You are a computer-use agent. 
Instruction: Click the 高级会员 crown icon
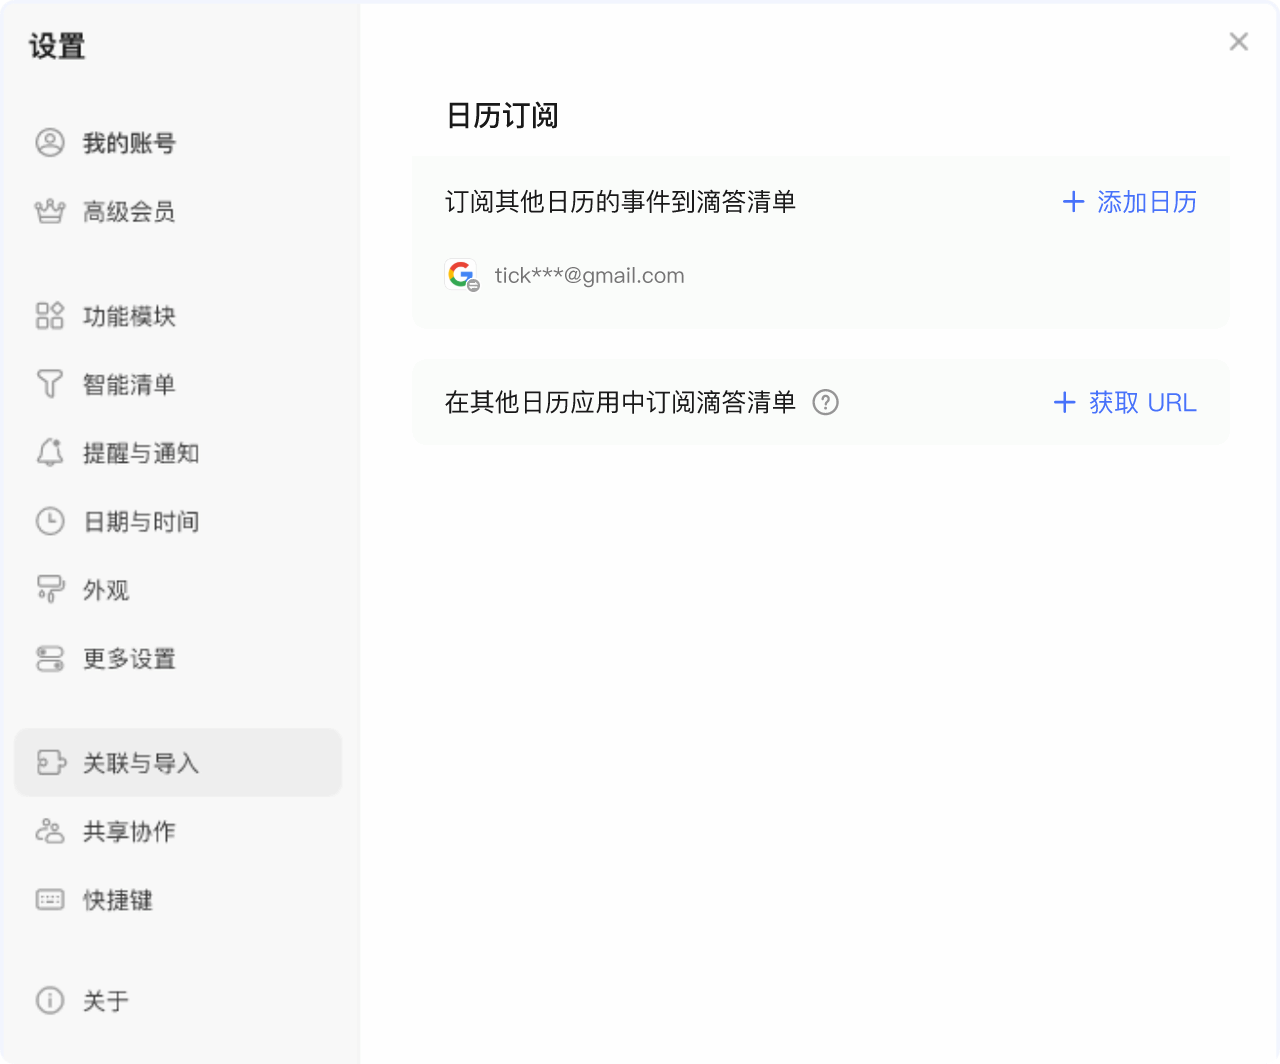tap(50, 211)
